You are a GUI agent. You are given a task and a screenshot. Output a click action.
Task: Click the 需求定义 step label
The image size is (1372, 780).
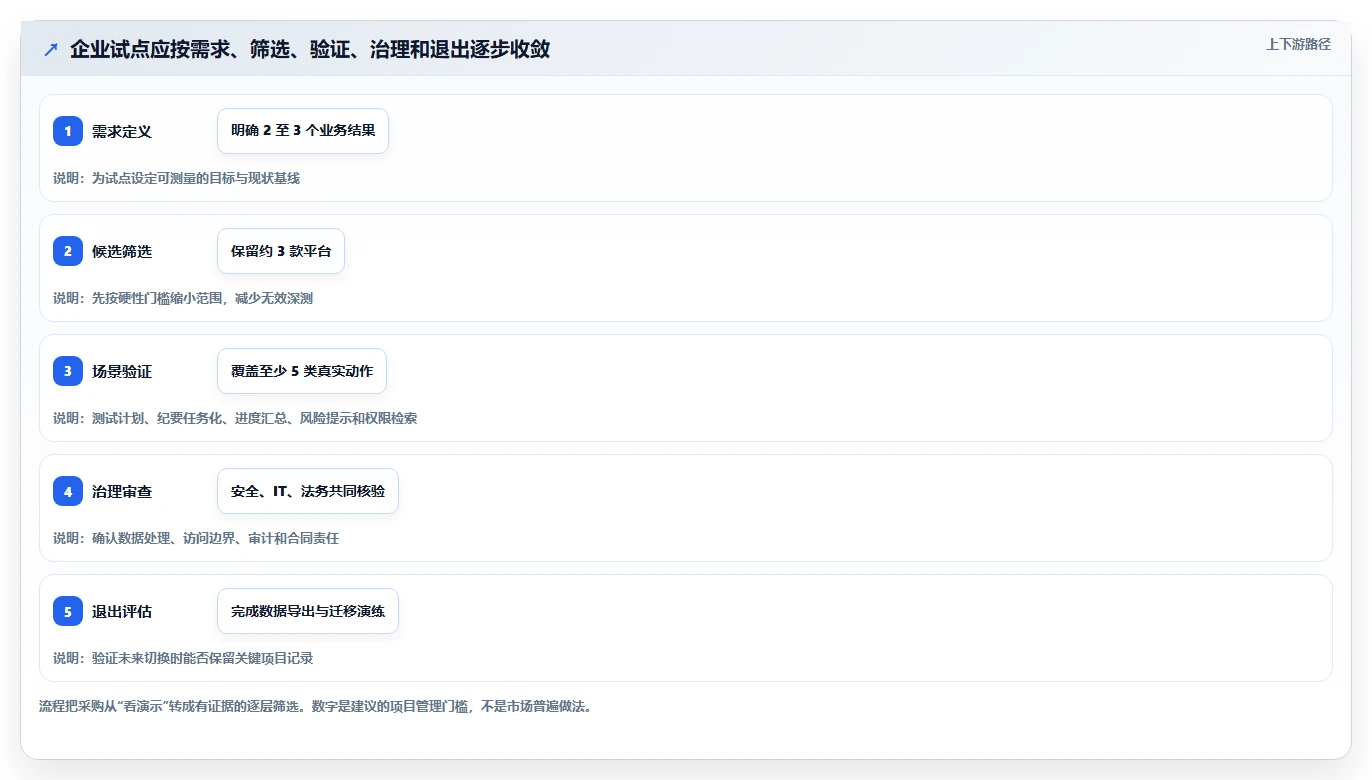click(x=122, y=131)
